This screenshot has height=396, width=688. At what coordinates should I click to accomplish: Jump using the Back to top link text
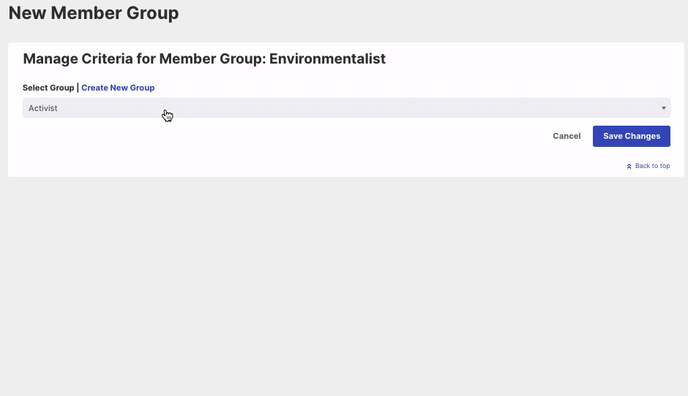[652, 166]
